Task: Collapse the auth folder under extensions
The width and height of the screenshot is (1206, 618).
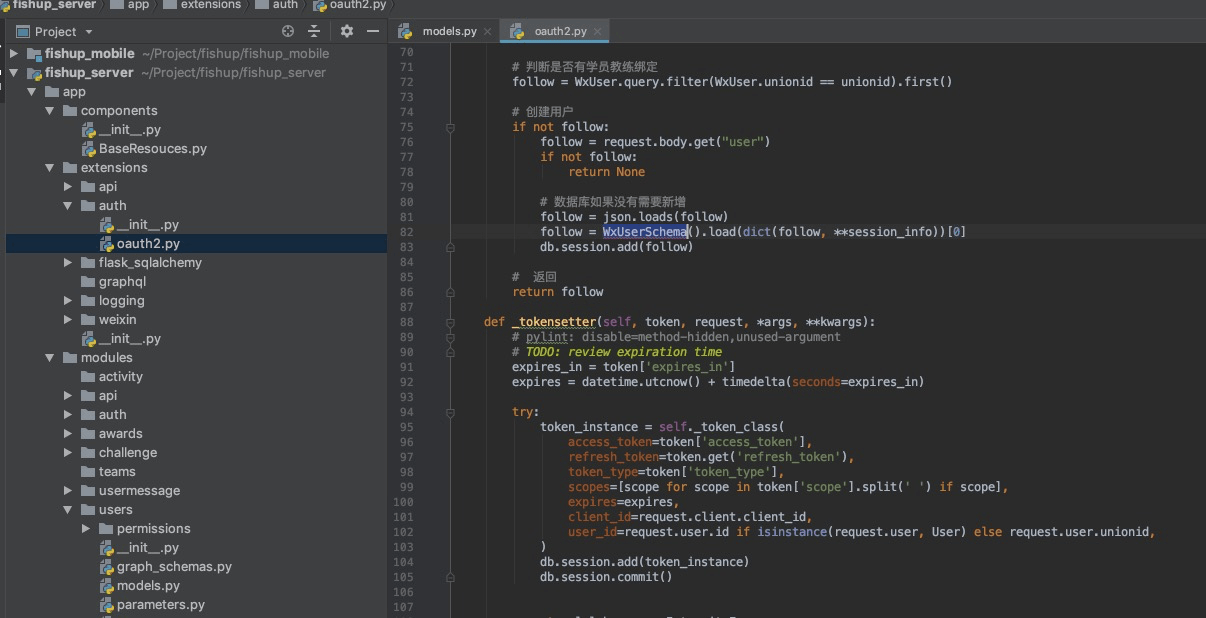Action: point(68,205)
